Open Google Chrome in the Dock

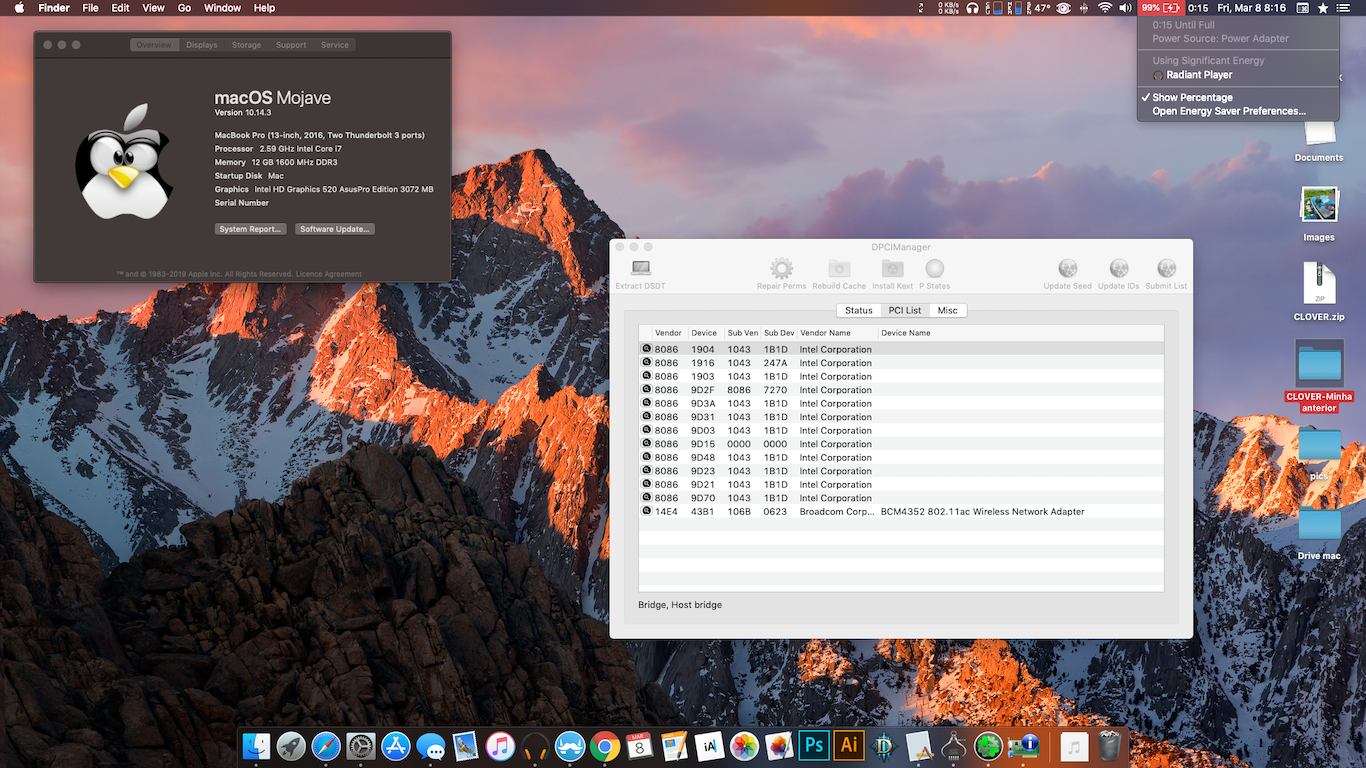pos(604,745)
